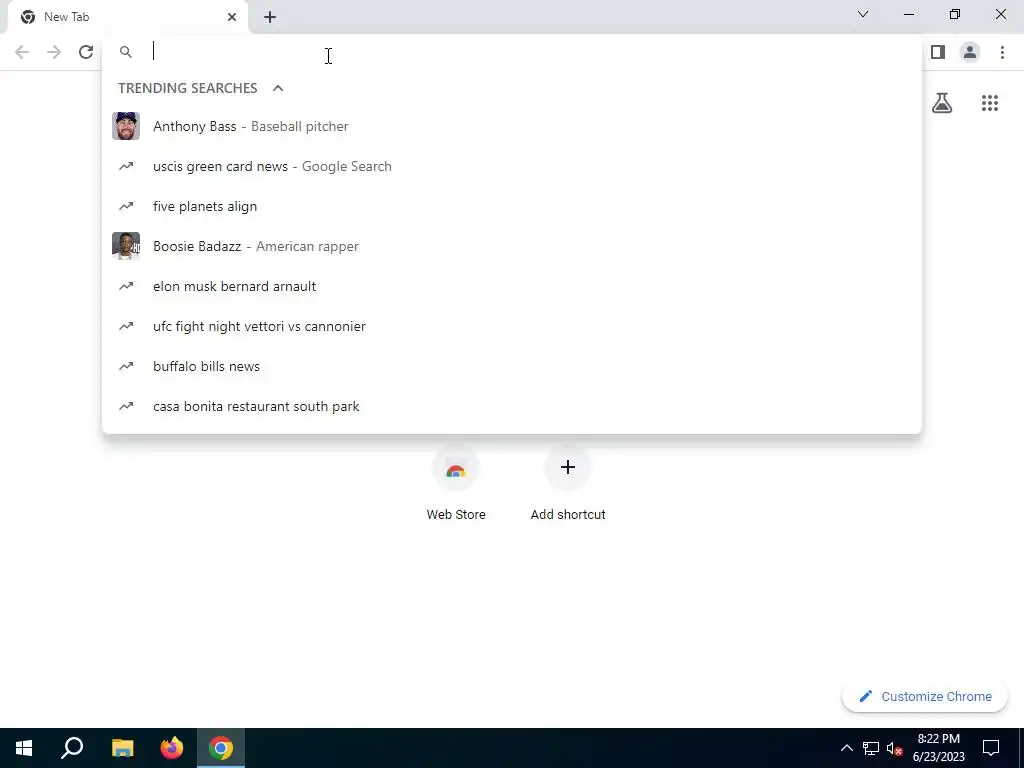Open the tab search dropdown arrow

(x=863, y=14)
